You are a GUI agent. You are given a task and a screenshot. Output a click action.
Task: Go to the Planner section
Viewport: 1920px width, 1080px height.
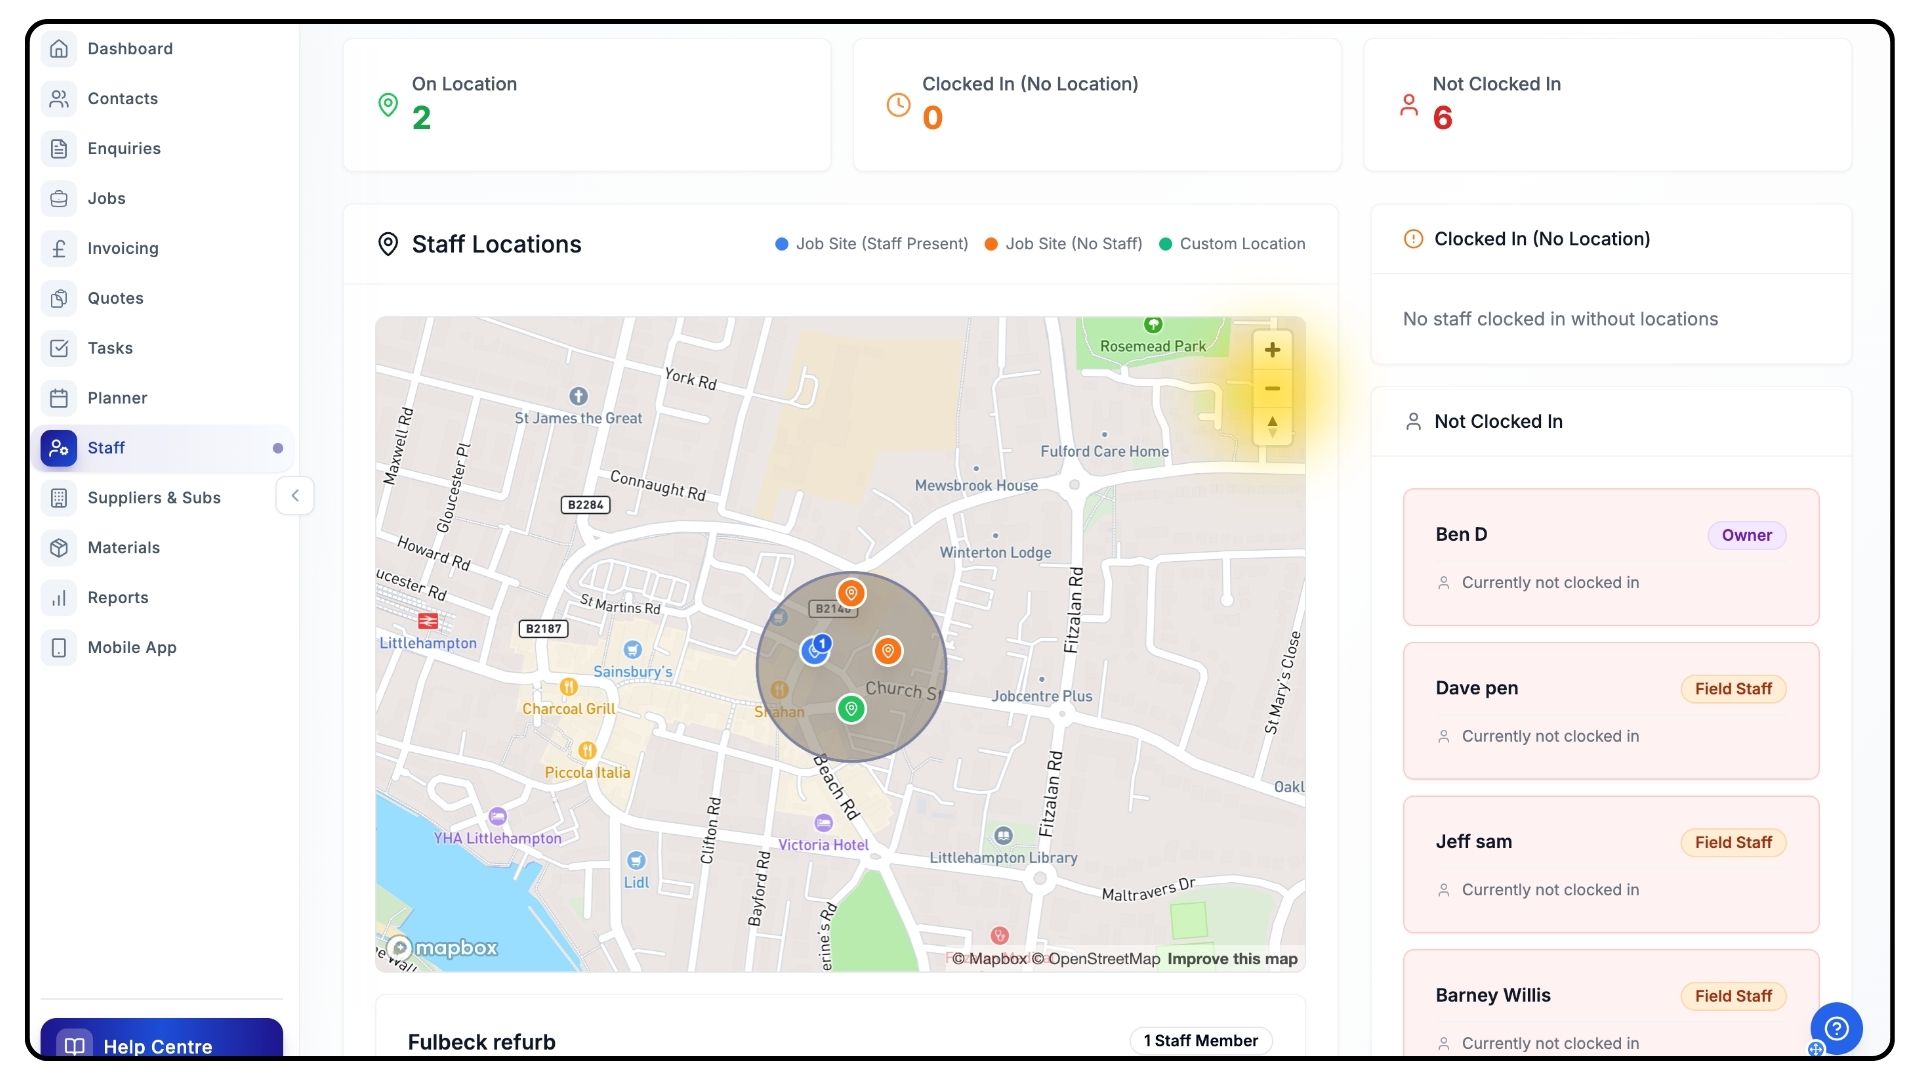[x=117, y=398]
